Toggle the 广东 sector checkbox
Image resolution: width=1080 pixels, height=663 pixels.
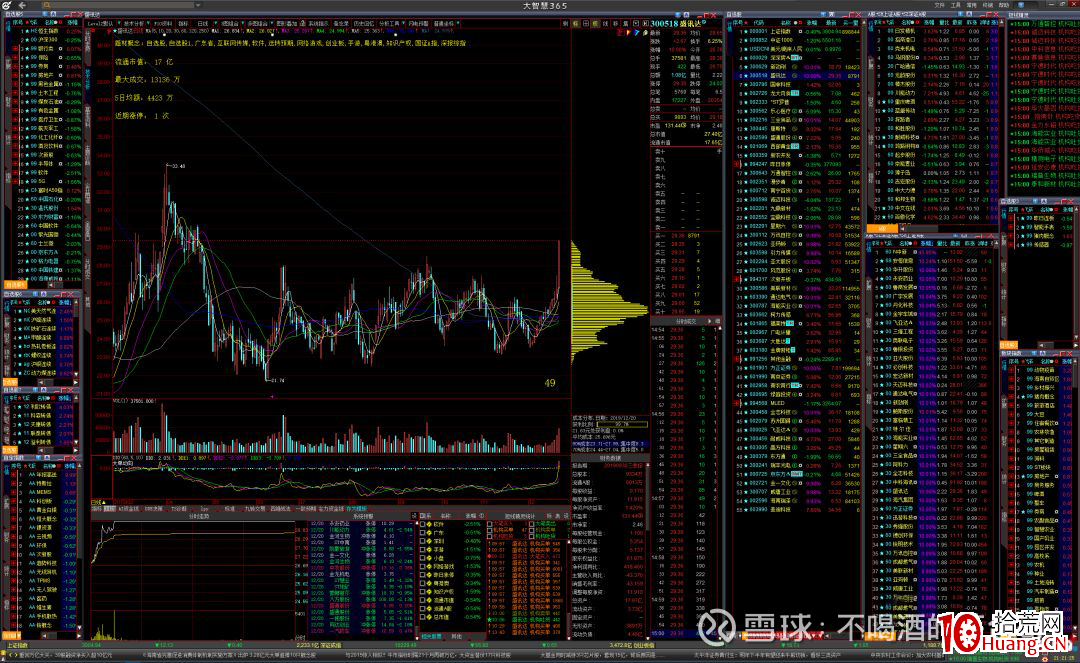(422, 533)
